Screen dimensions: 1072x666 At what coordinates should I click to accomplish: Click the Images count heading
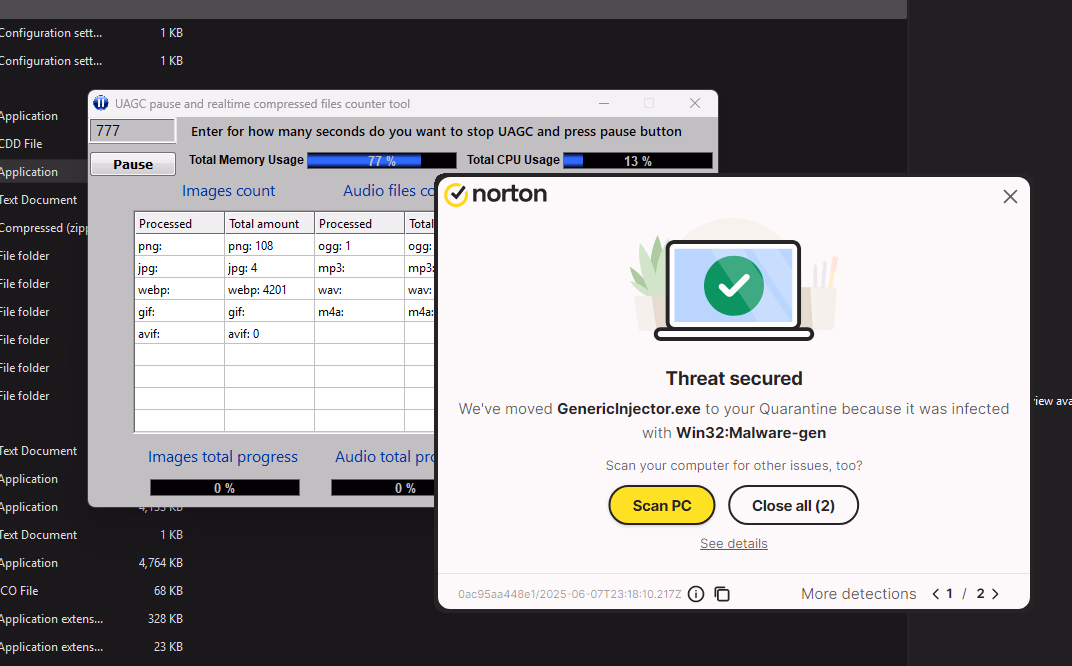(228, 191)
